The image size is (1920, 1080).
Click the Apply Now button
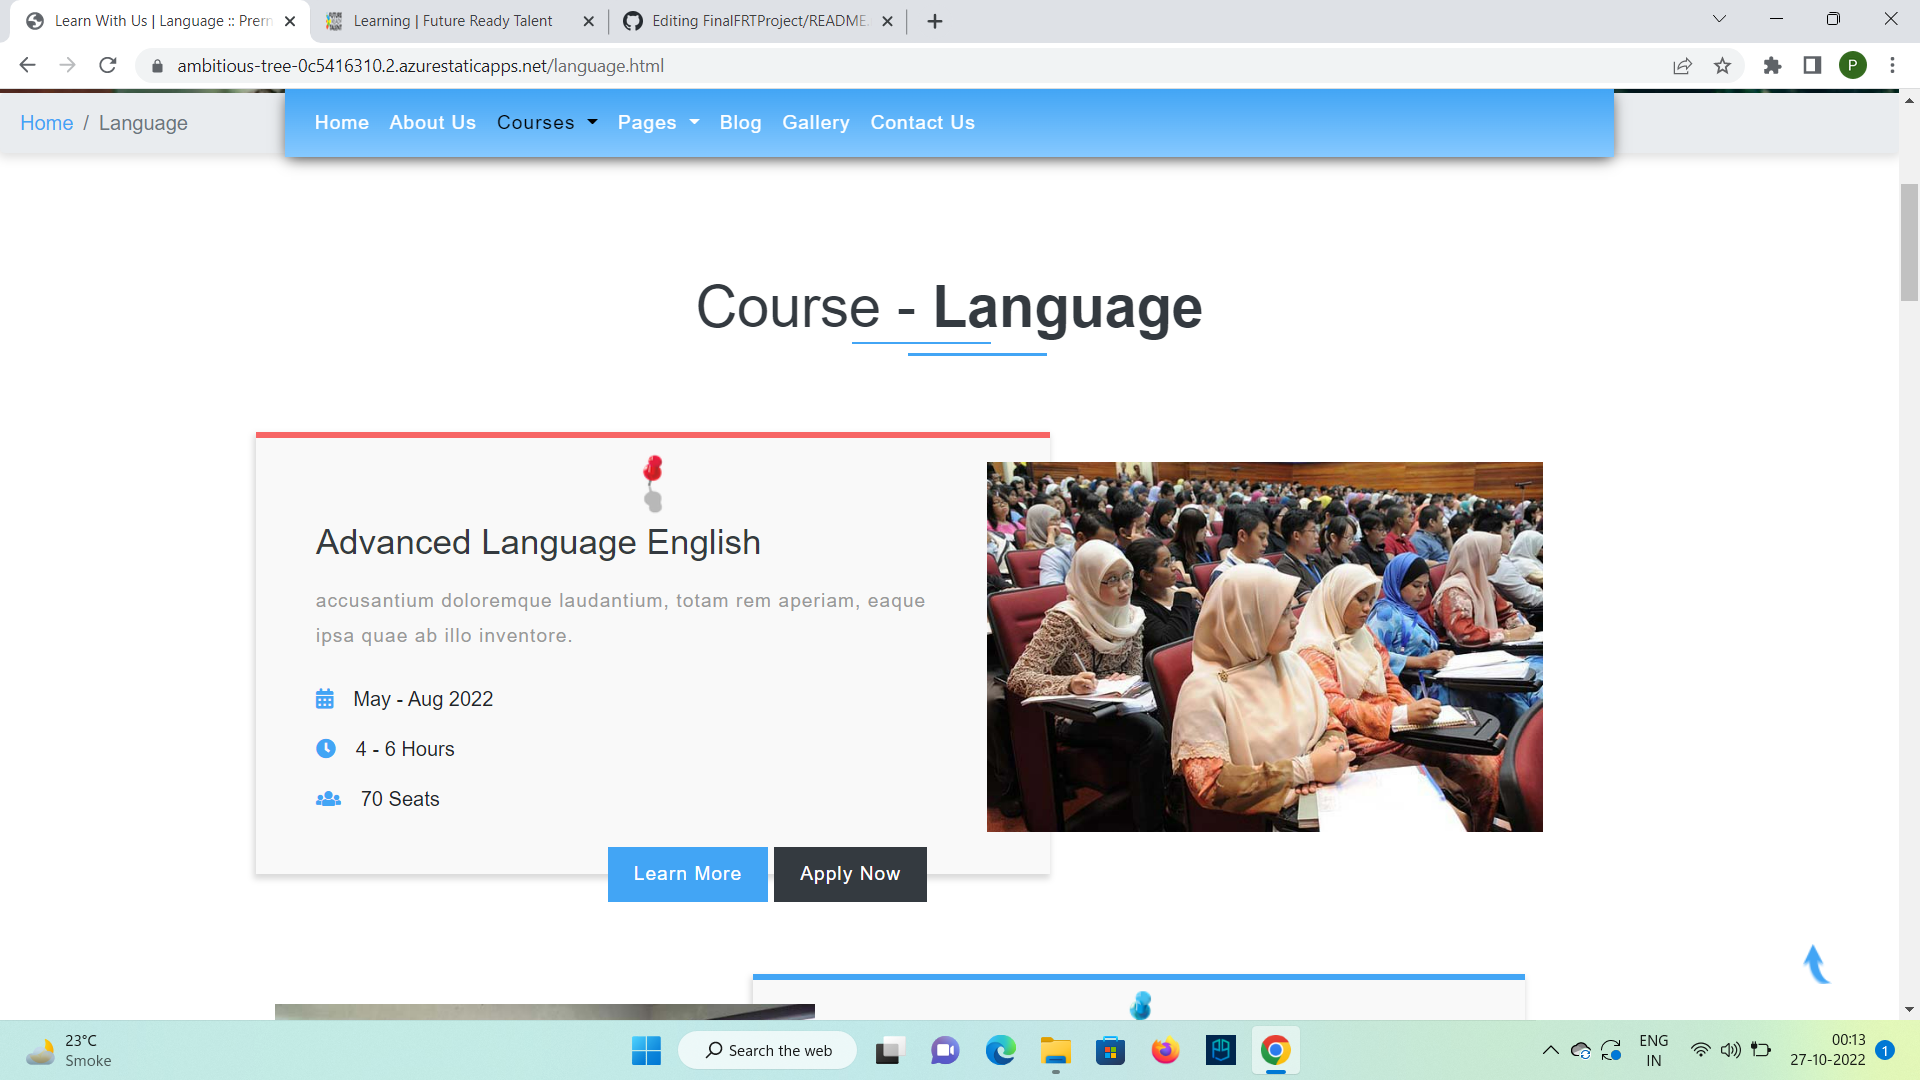(849, 873)
